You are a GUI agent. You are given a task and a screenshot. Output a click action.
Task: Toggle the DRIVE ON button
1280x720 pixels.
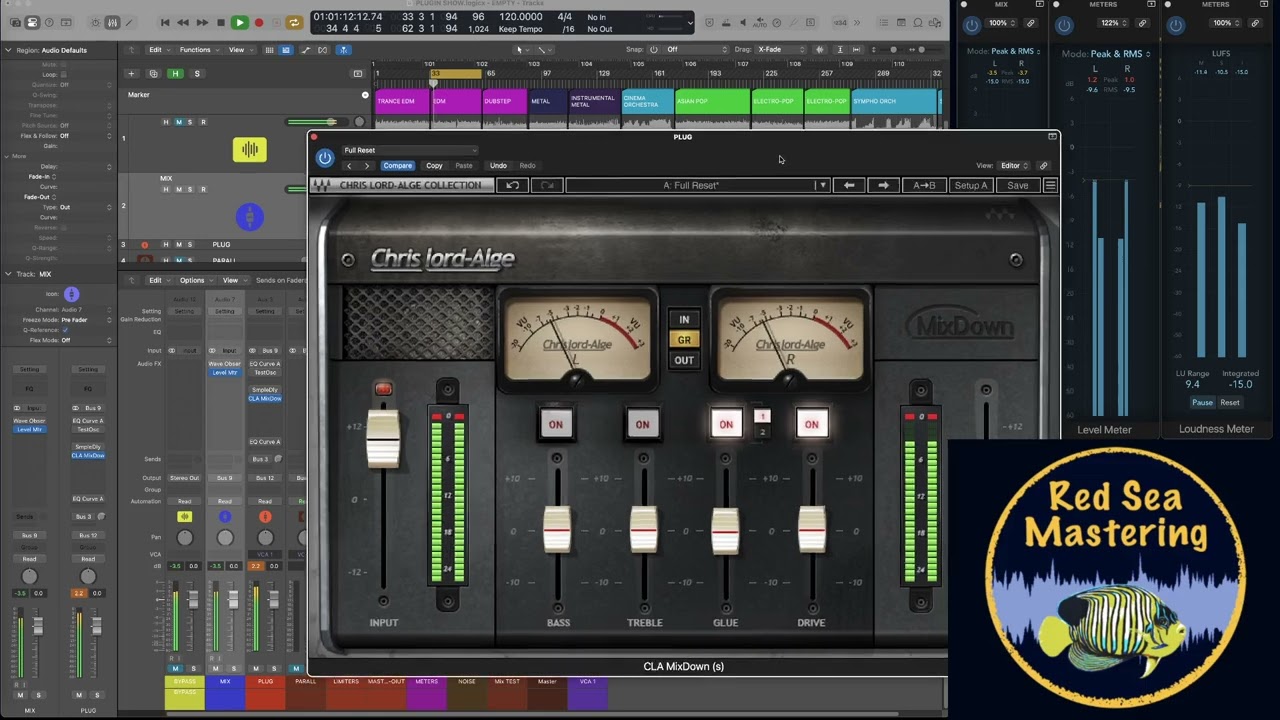811,424
